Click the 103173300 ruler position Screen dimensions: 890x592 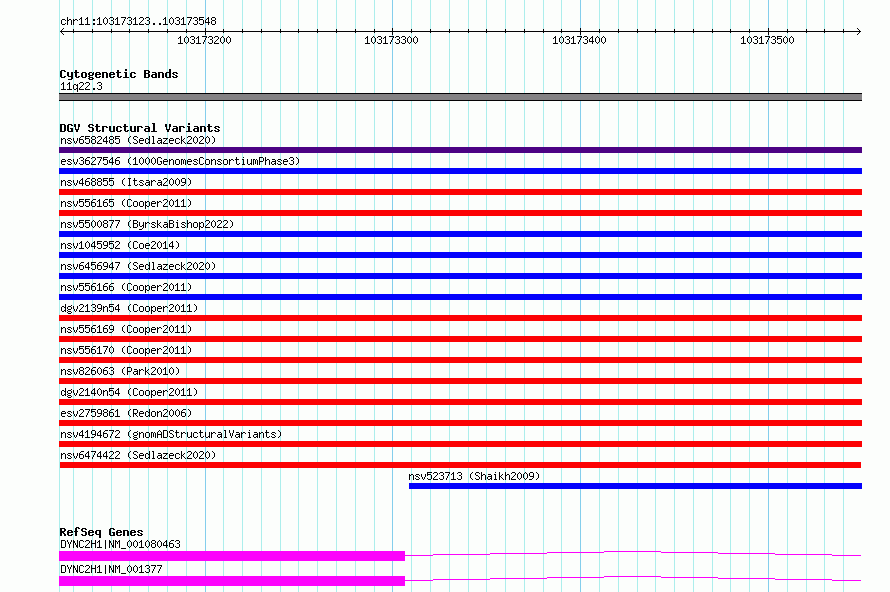click(x=391, y=40)
